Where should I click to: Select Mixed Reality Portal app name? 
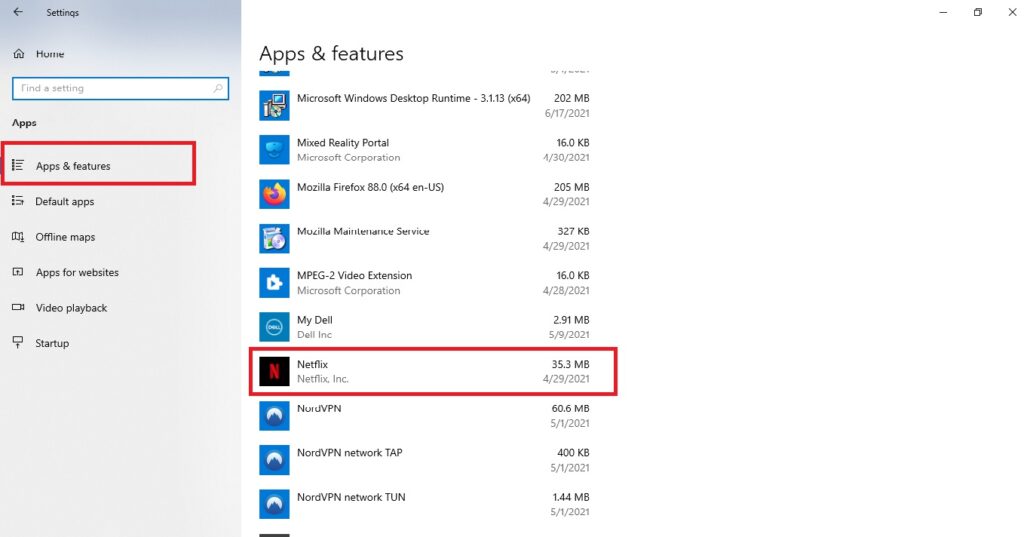point(343,143)
